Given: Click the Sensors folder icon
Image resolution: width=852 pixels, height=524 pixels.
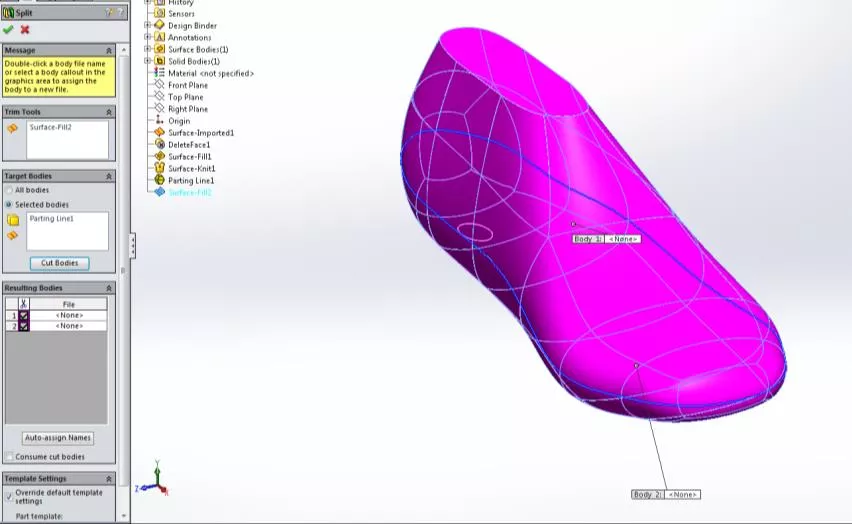Looking at the screenshot, I should click(159, 13).
